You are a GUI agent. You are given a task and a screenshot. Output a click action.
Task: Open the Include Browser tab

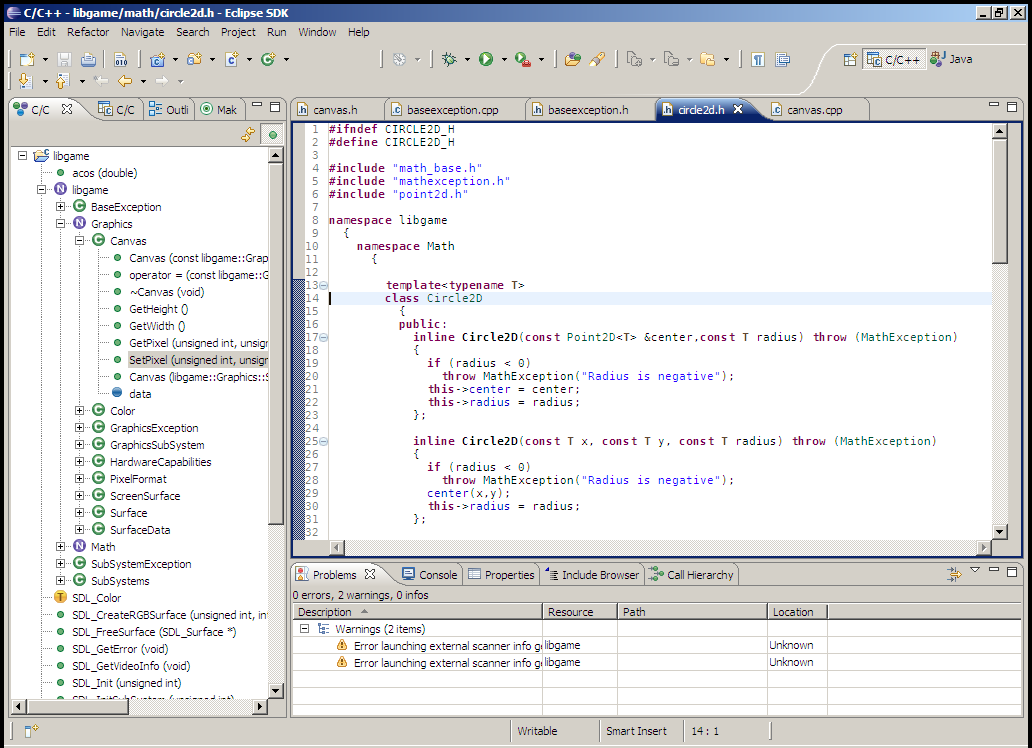click(x=592, y=574)
